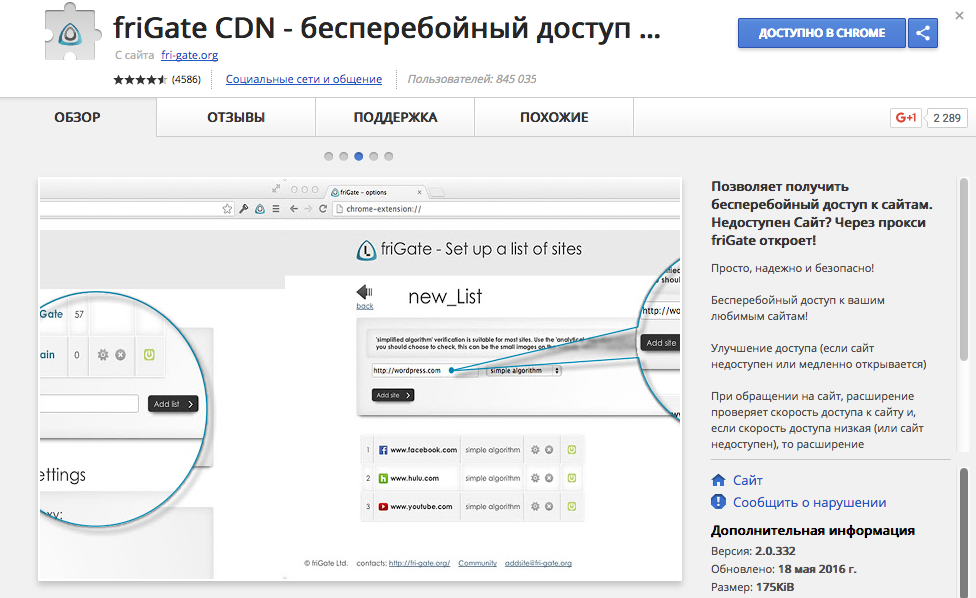
Task: Click the exclamation badge report icon
Action: pos(718,502)
